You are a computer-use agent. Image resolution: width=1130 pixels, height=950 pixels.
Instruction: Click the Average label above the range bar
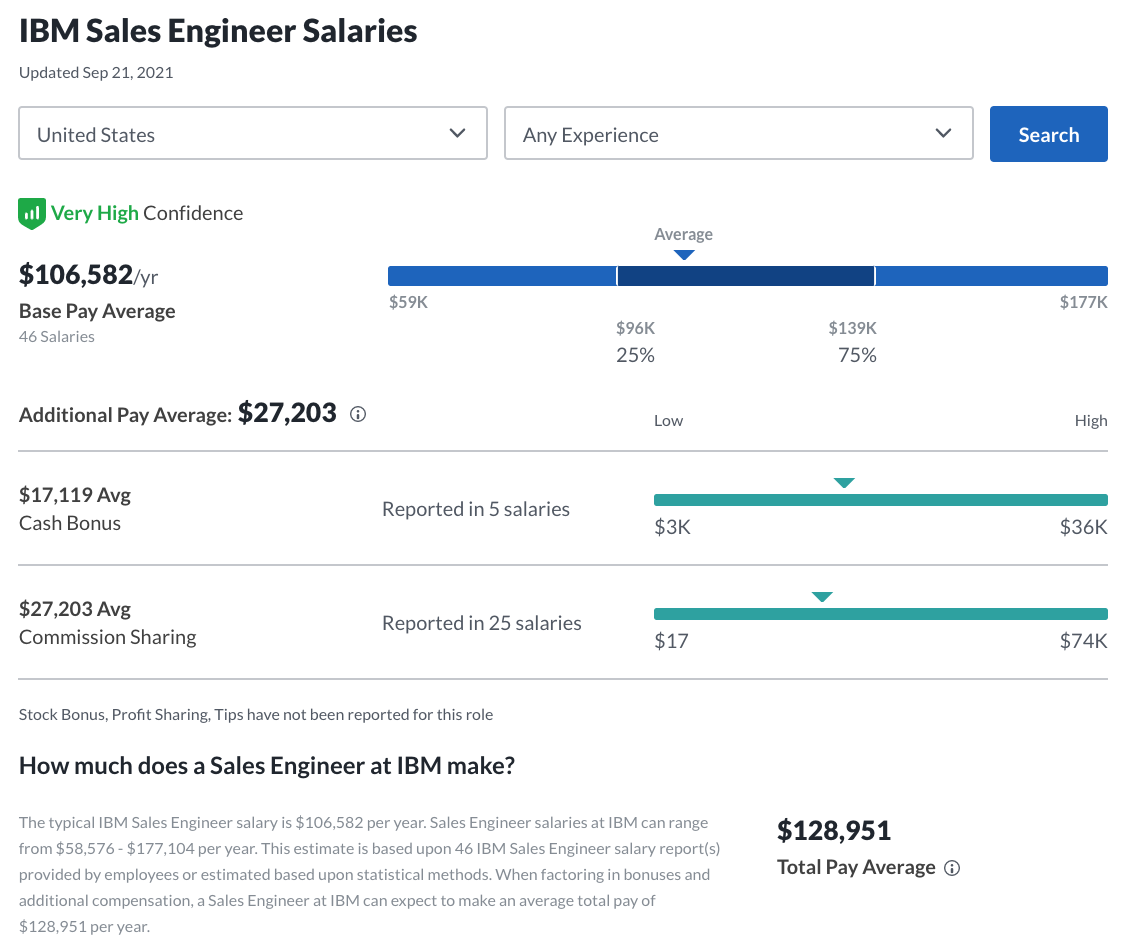(x=683, y=234)
